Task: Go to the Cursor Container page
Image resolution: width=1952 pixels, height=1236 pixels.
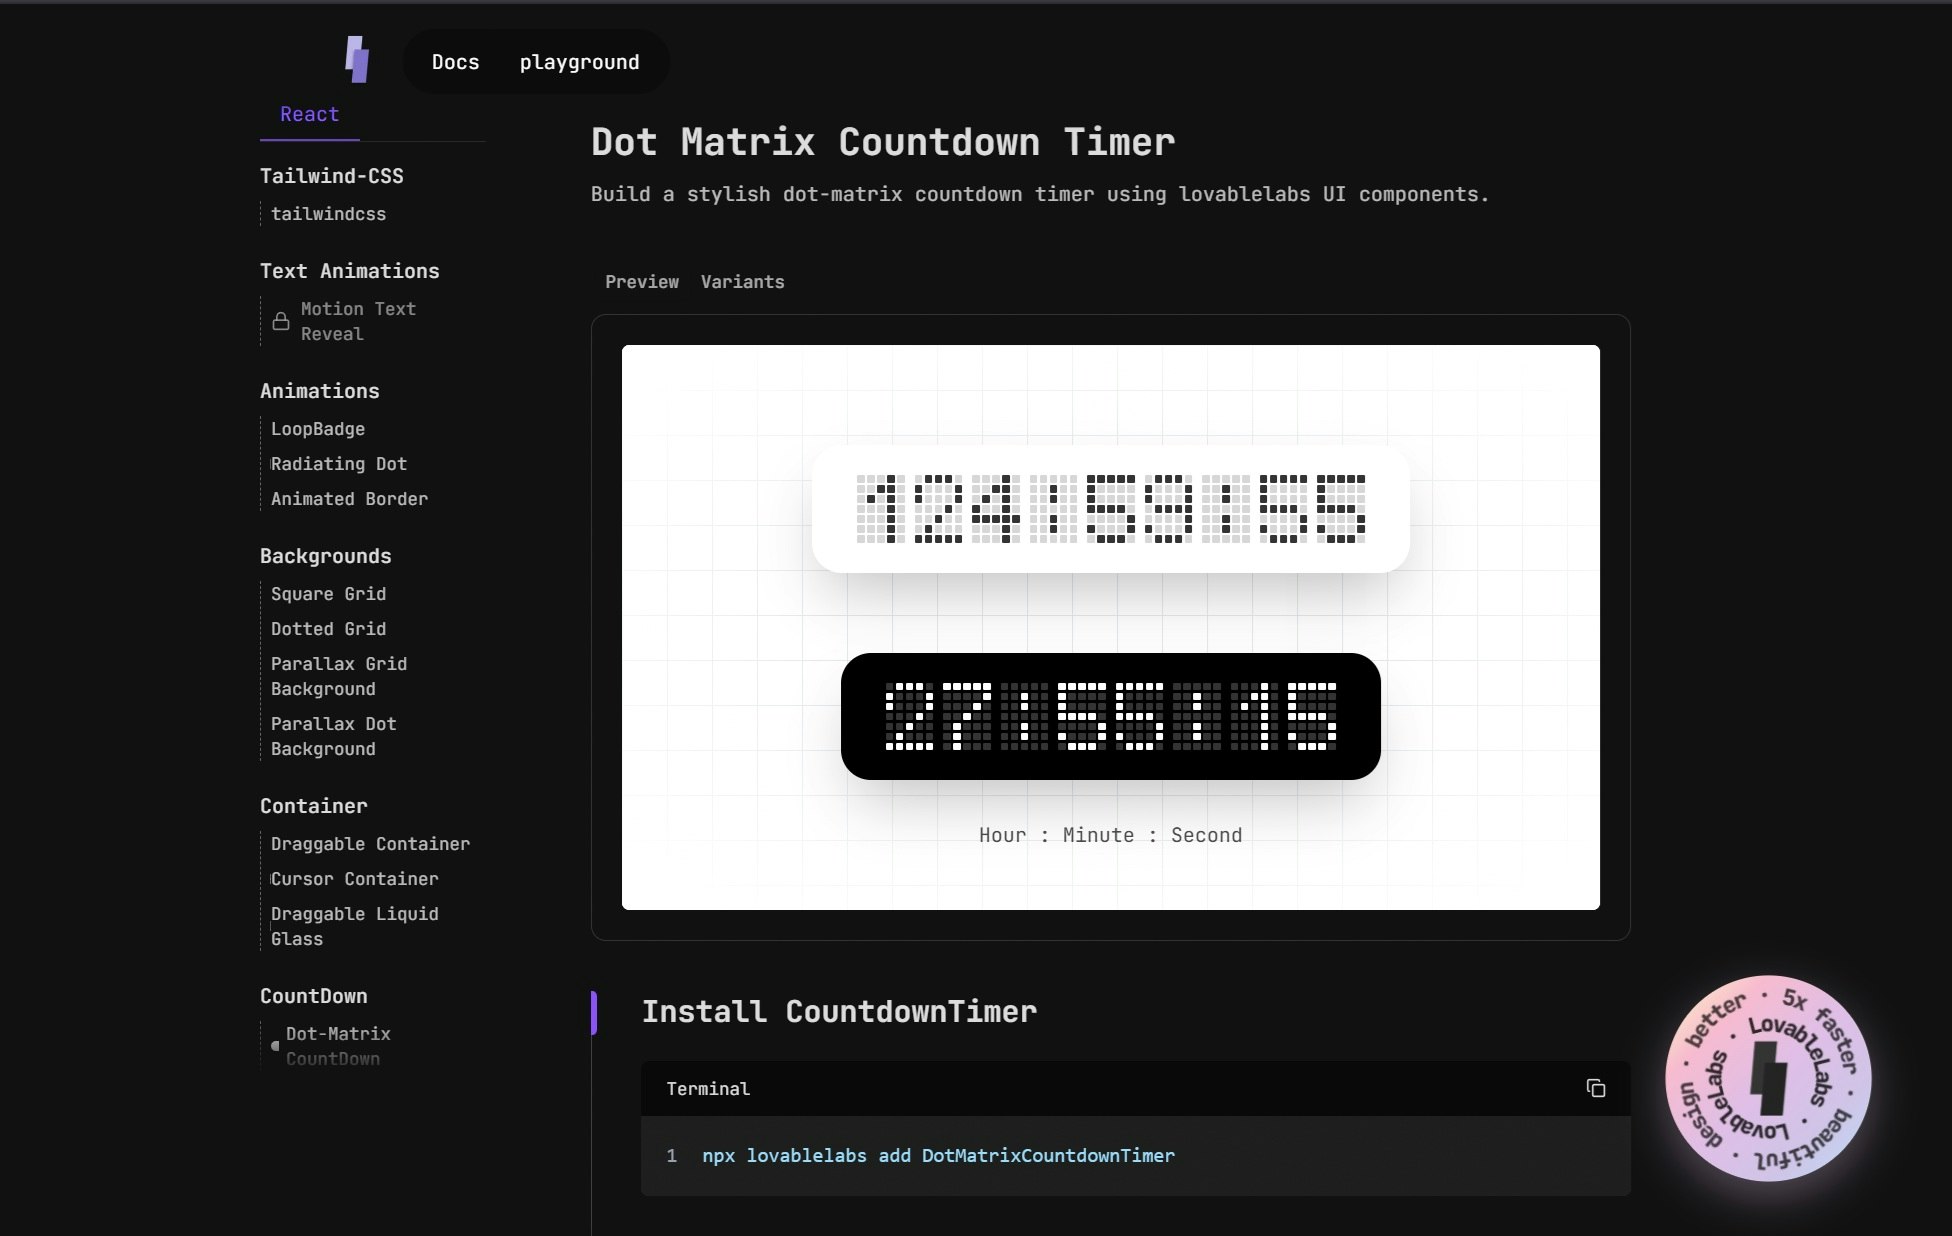Action: point(354,879)
